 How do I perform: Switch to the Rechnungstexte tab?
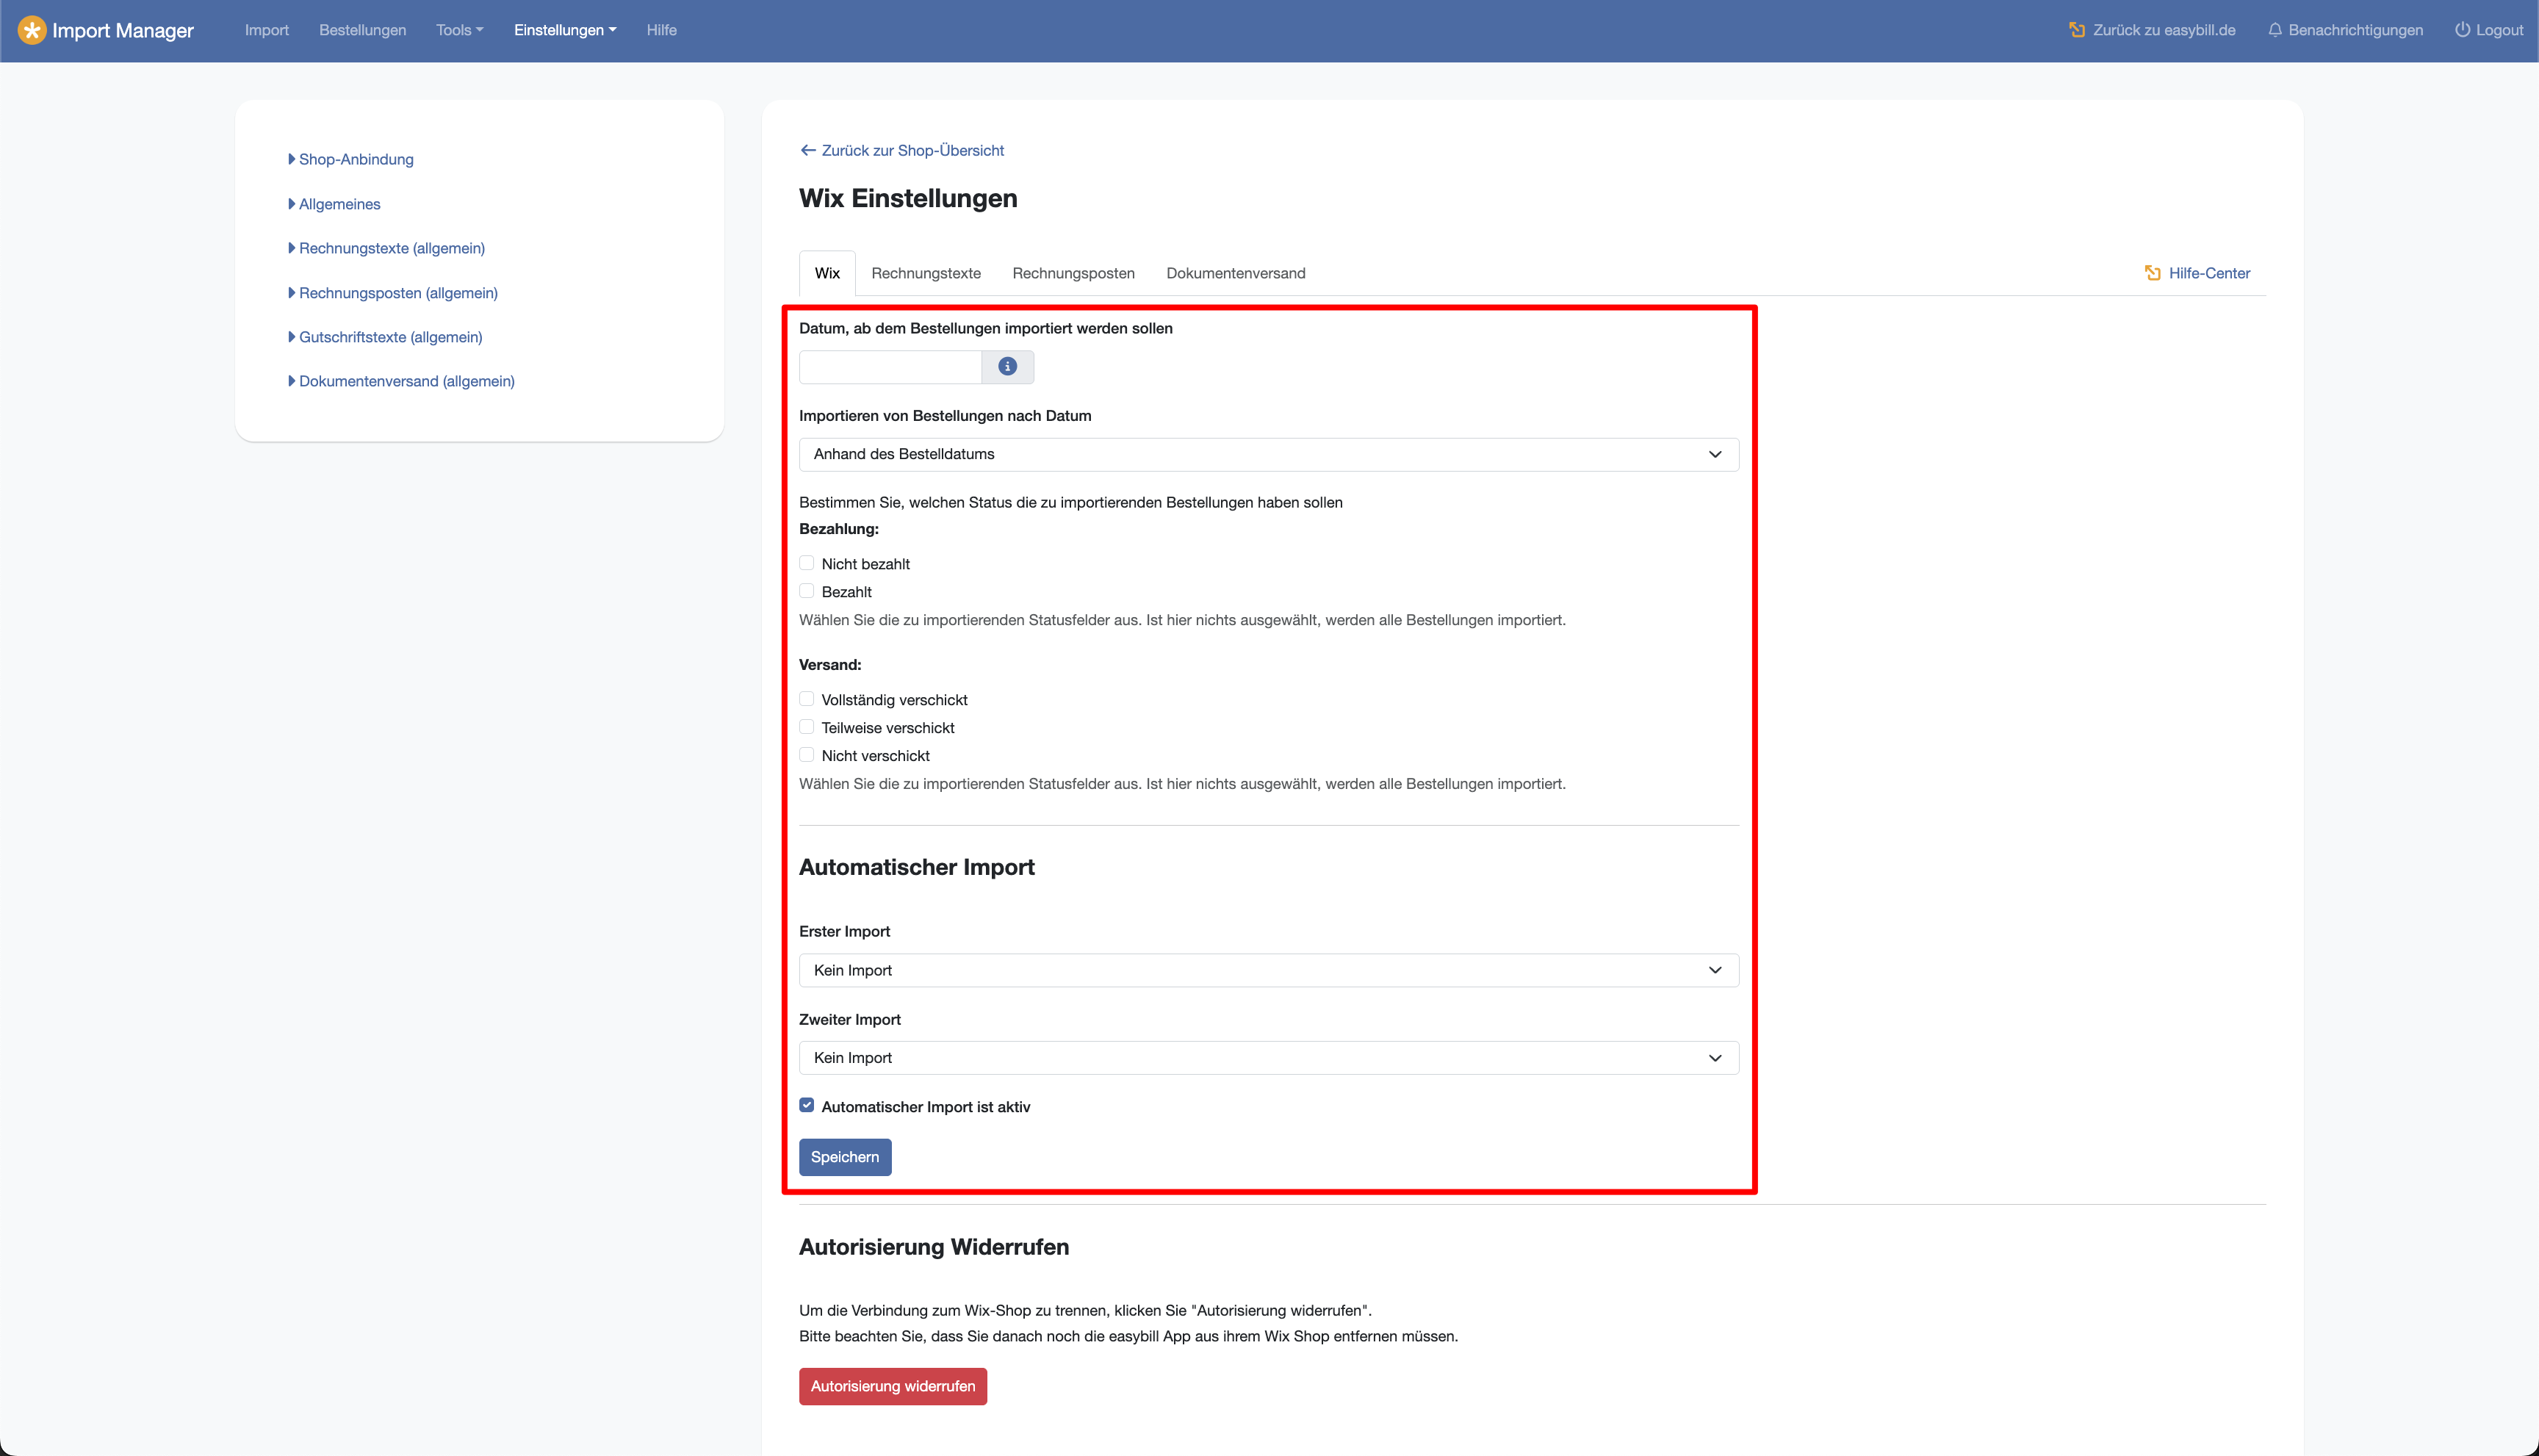coord(926,273)
